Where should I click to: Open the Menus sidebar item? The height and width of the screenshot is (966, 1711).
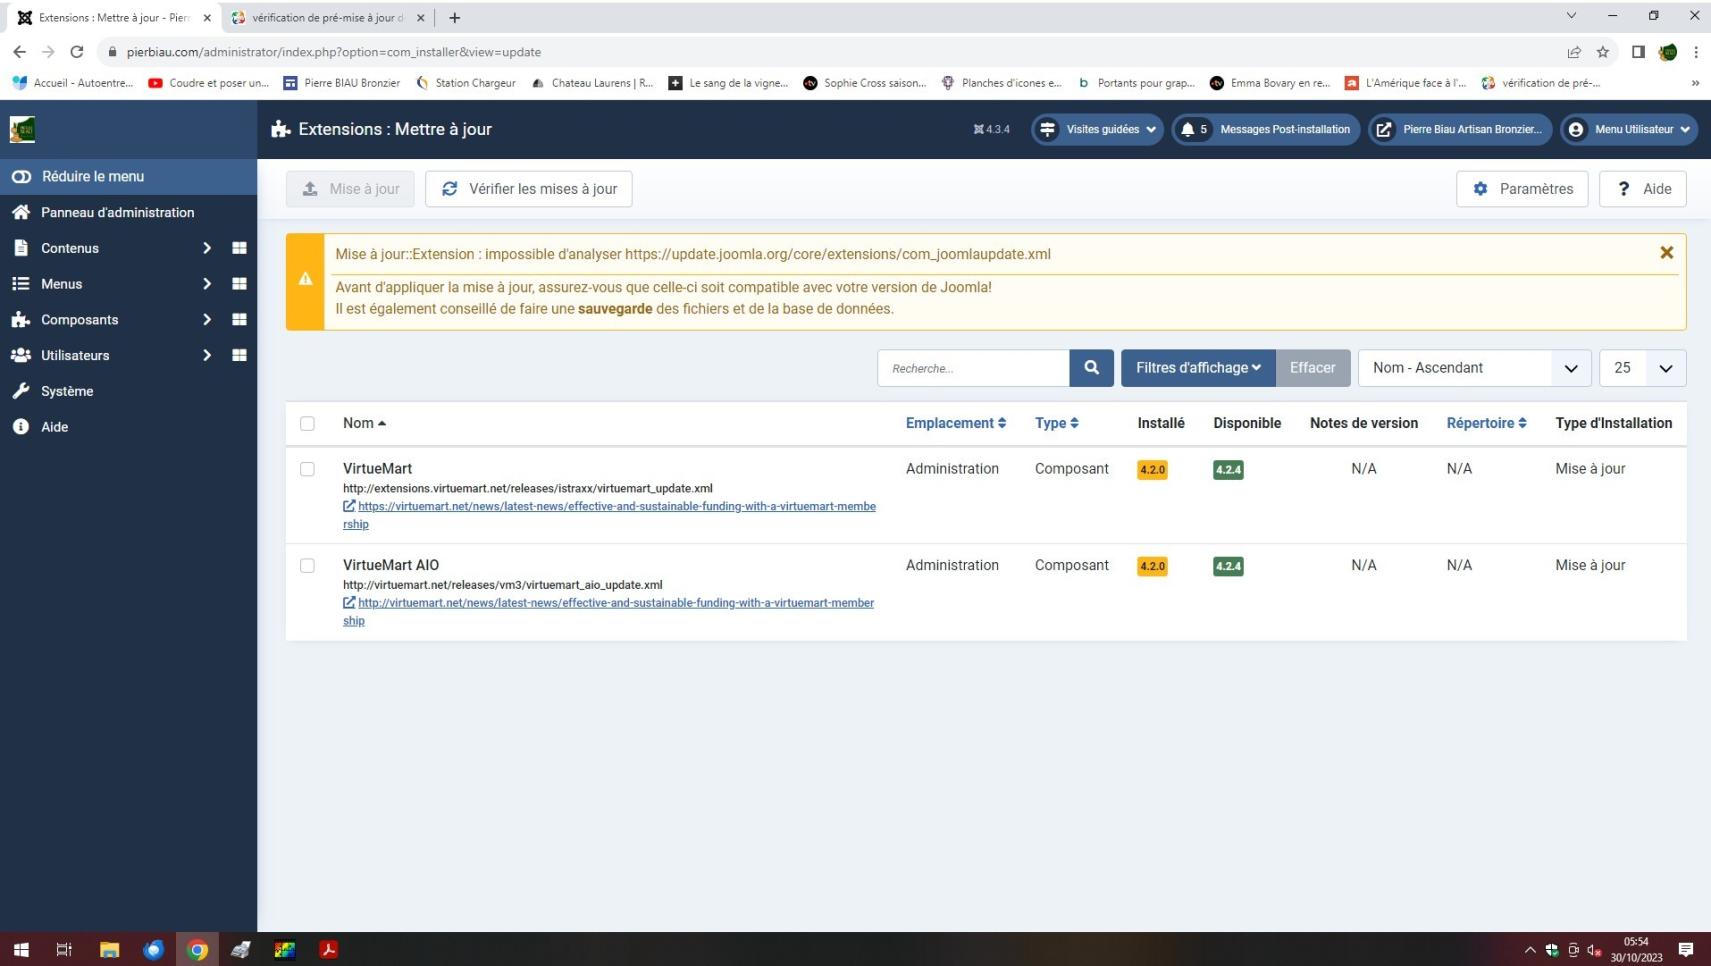point(61,284)
